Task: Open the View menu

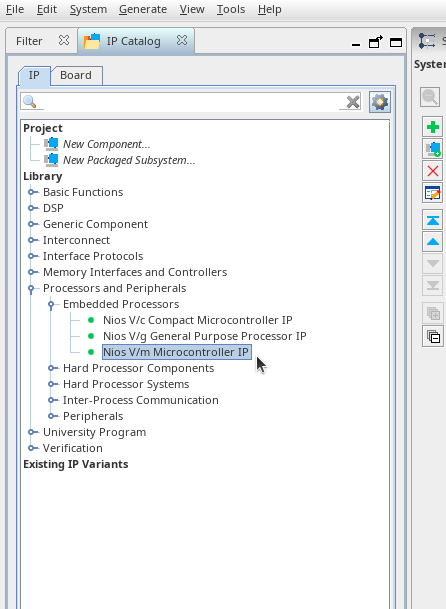Action: coord(192,9)
